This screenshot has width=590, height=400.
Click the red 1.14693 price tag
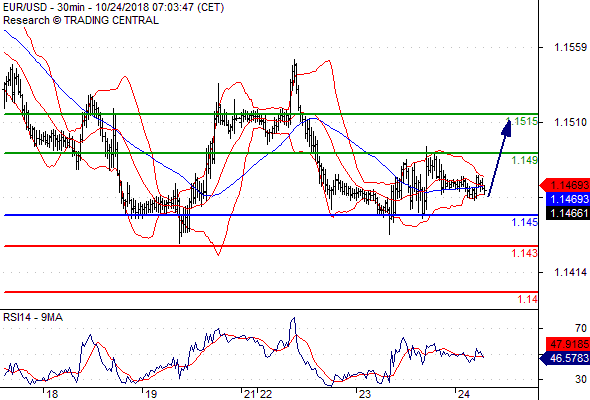[x=564, y=185]
